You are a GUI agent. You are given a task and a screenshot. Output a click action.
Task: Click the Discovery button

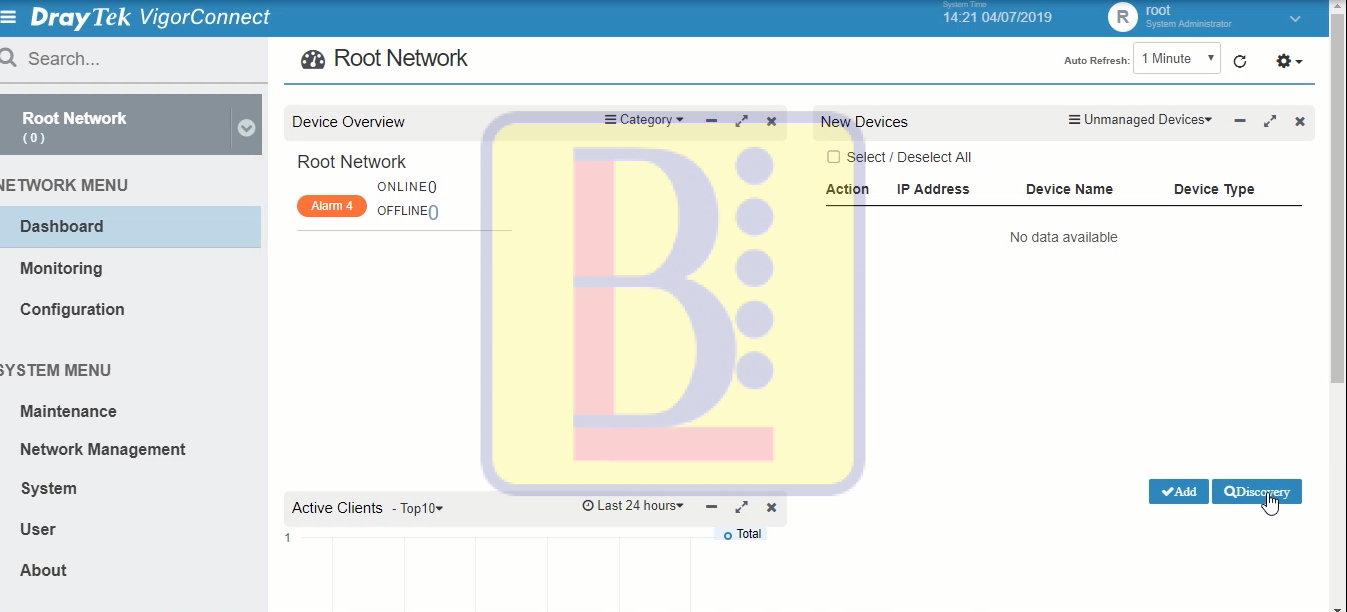(1256, 492)
